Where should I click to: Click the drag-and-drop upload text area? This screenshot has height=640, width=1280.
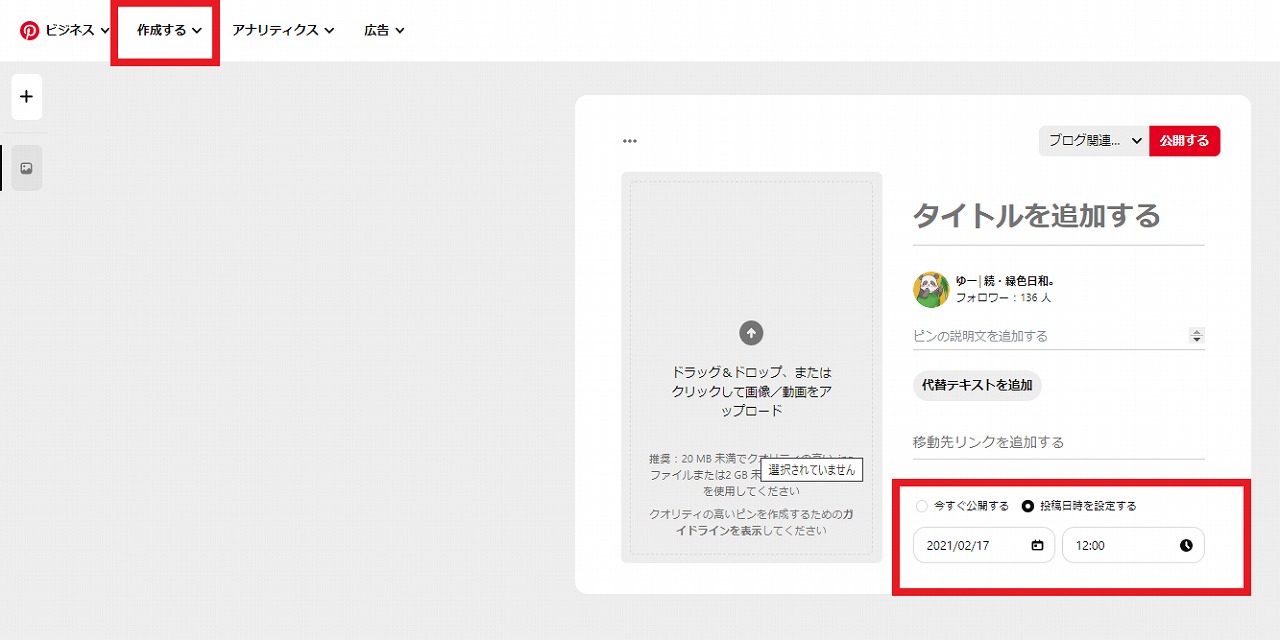tap(751, 391)
